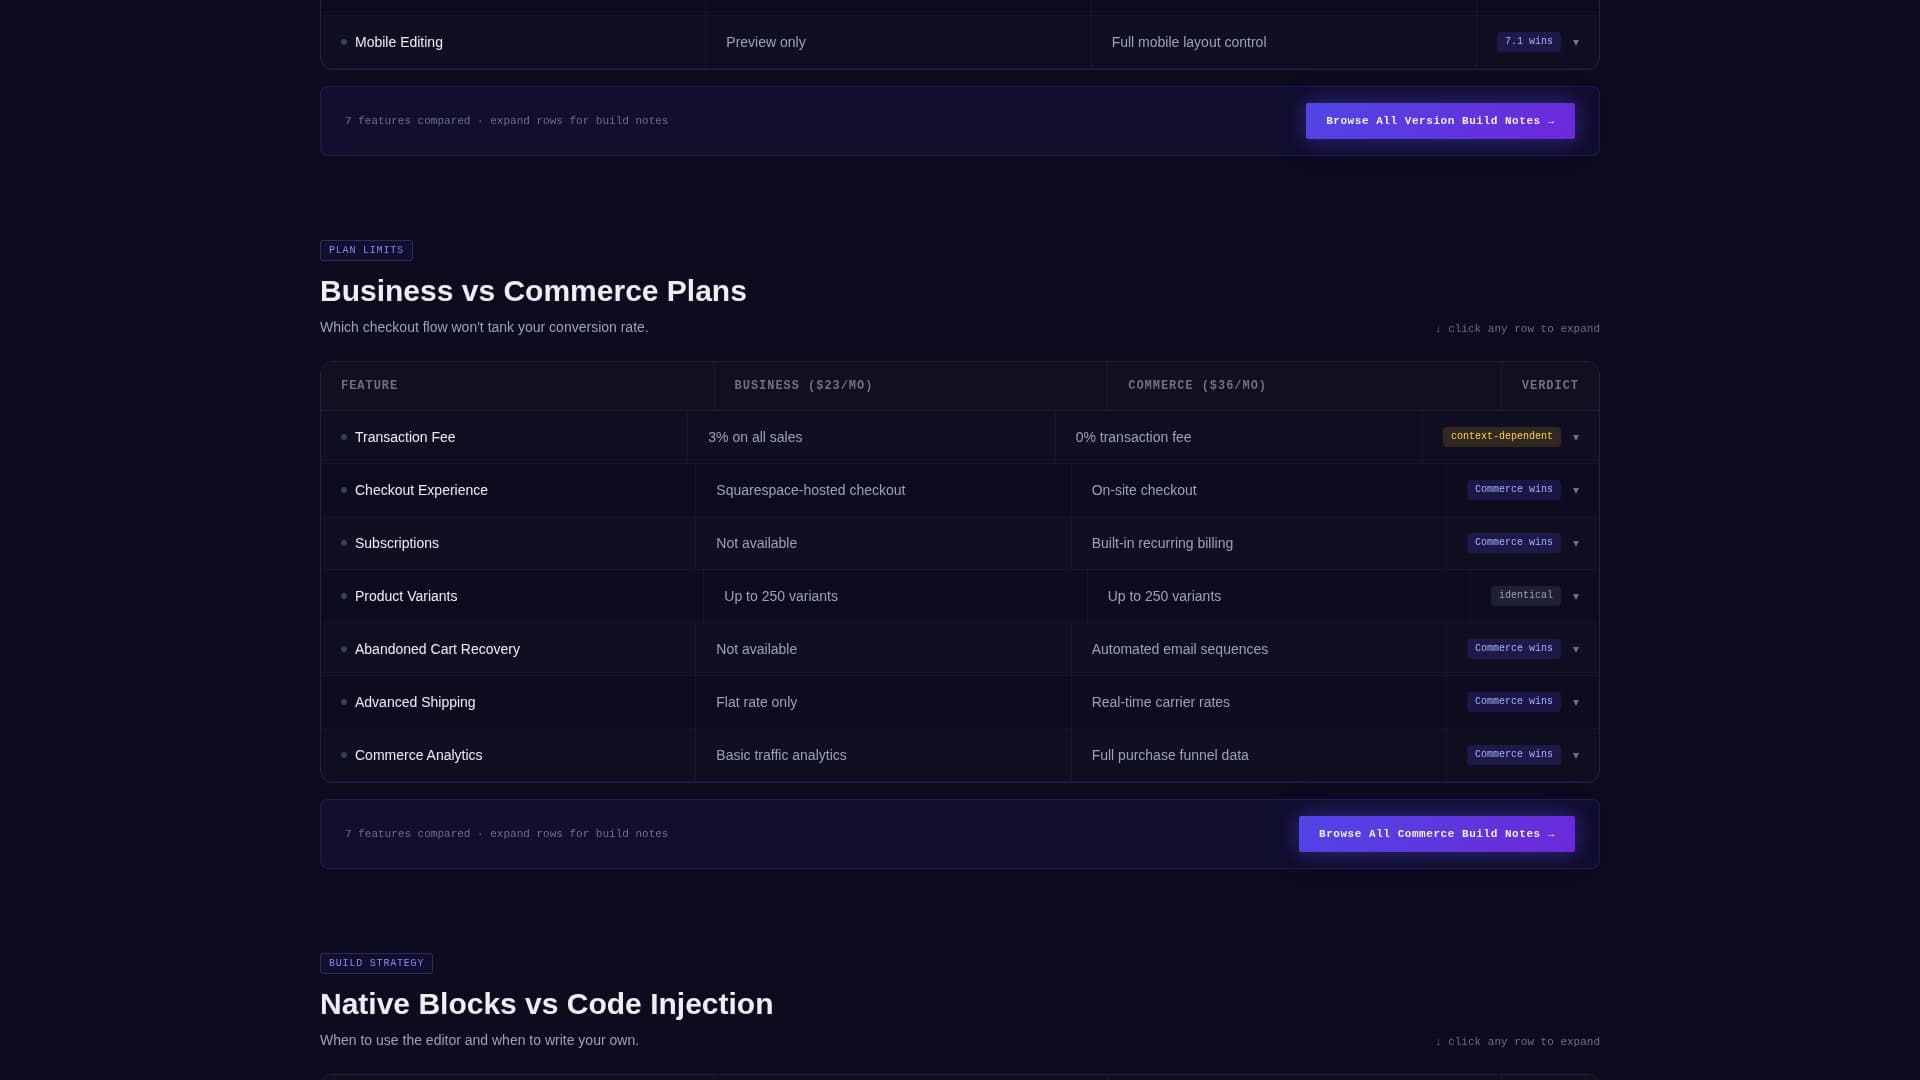Click the context-dependent verdict badge
This screenshot has height=1080, width=1920.
pyautogui.click(x=1501, y=437)
